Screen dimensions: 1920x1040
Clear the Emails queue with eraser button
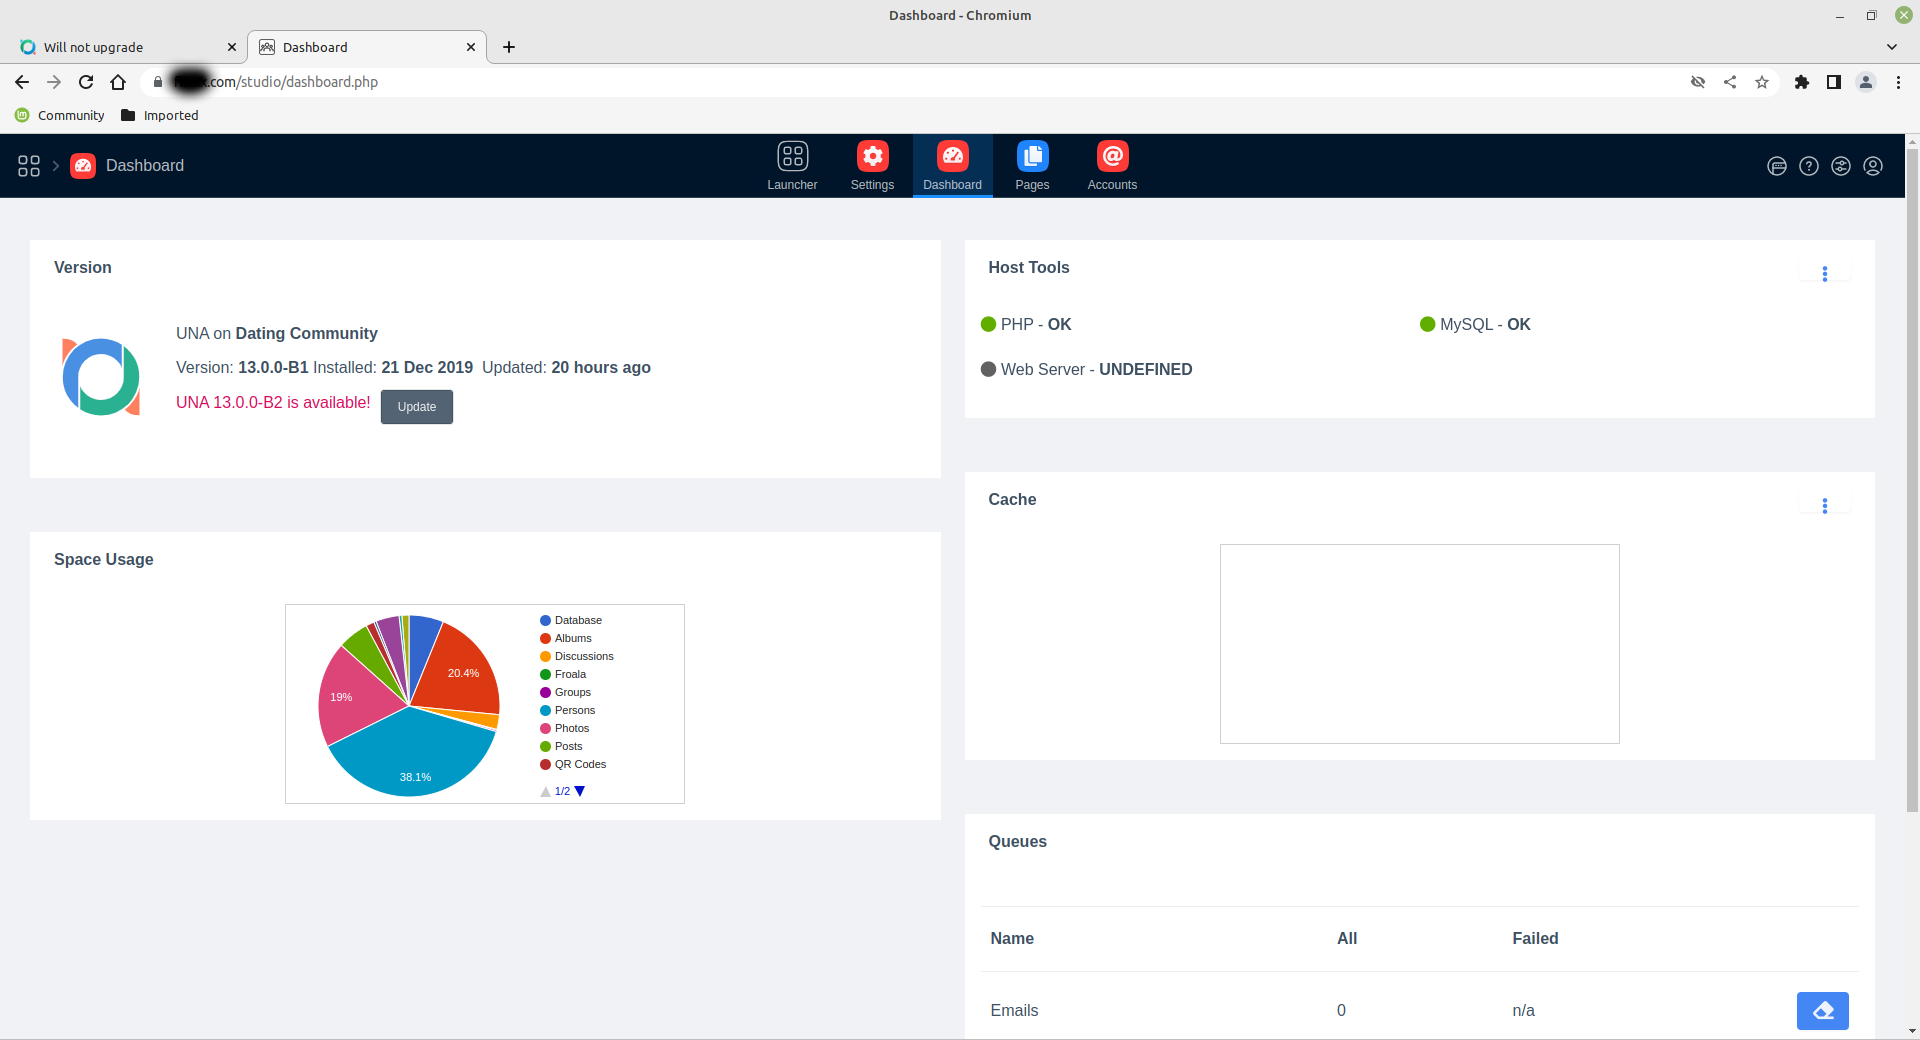(x=1822, y=1010)
